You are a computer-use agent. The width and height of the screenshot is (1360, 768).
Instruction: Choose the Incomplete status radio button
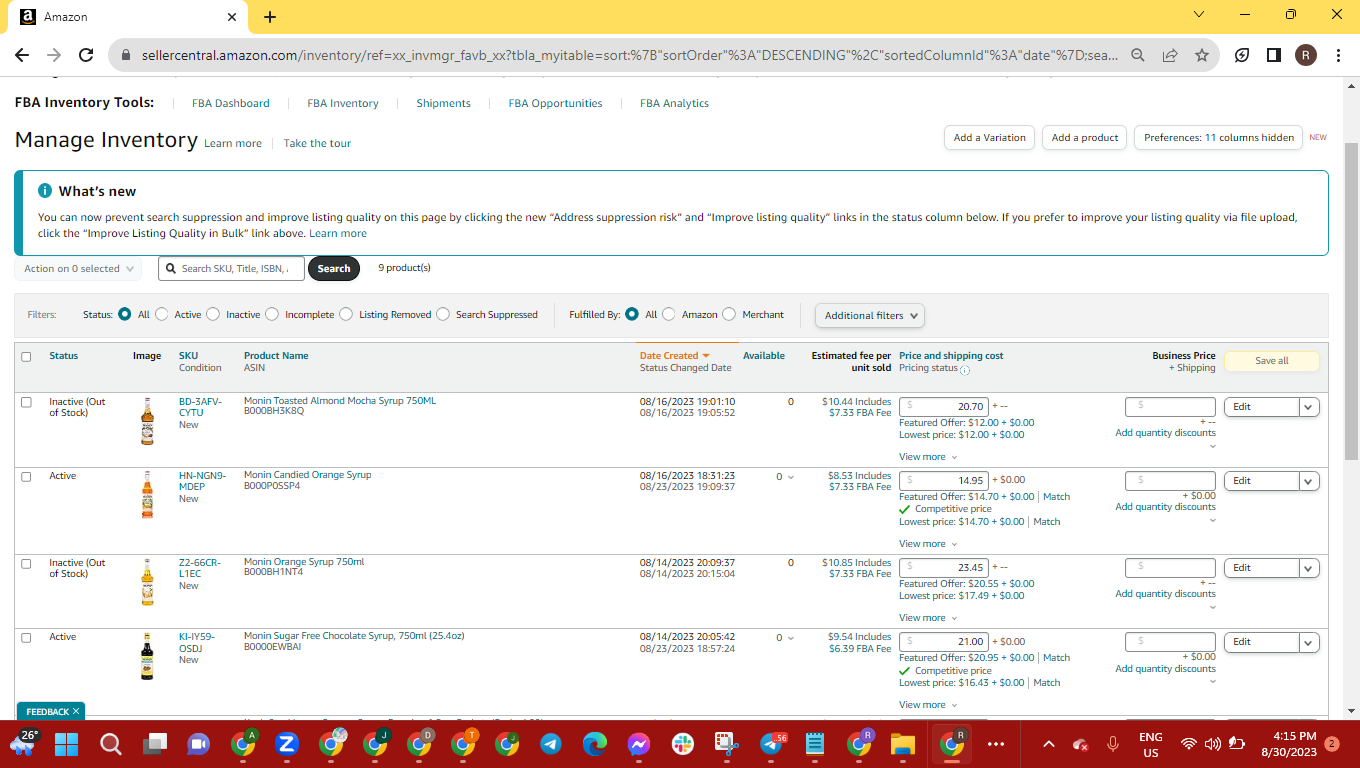272,314
